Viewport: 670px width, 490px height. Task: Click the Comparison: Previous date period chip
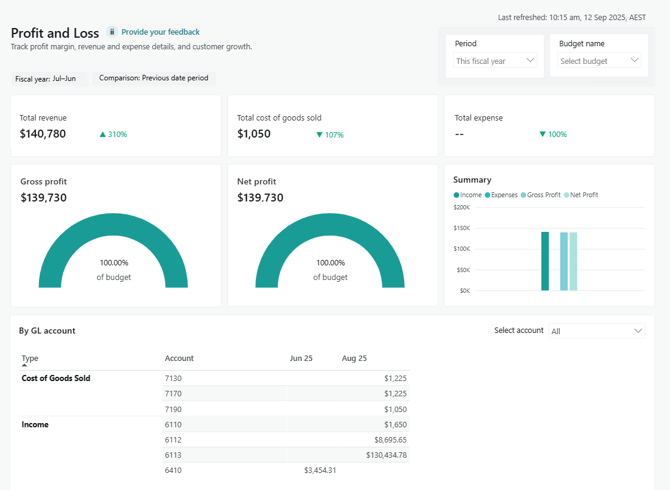click(x=154, y=78)
